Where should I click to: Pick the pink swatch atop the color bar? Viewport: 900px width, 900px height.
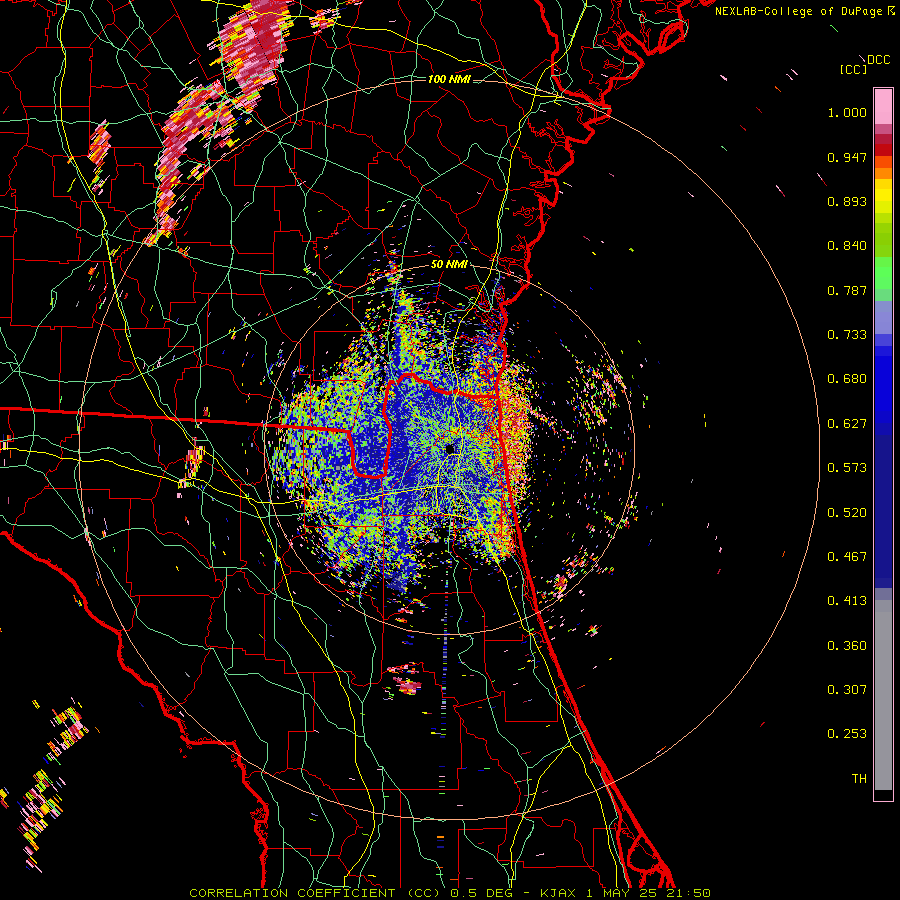point(883,107)
